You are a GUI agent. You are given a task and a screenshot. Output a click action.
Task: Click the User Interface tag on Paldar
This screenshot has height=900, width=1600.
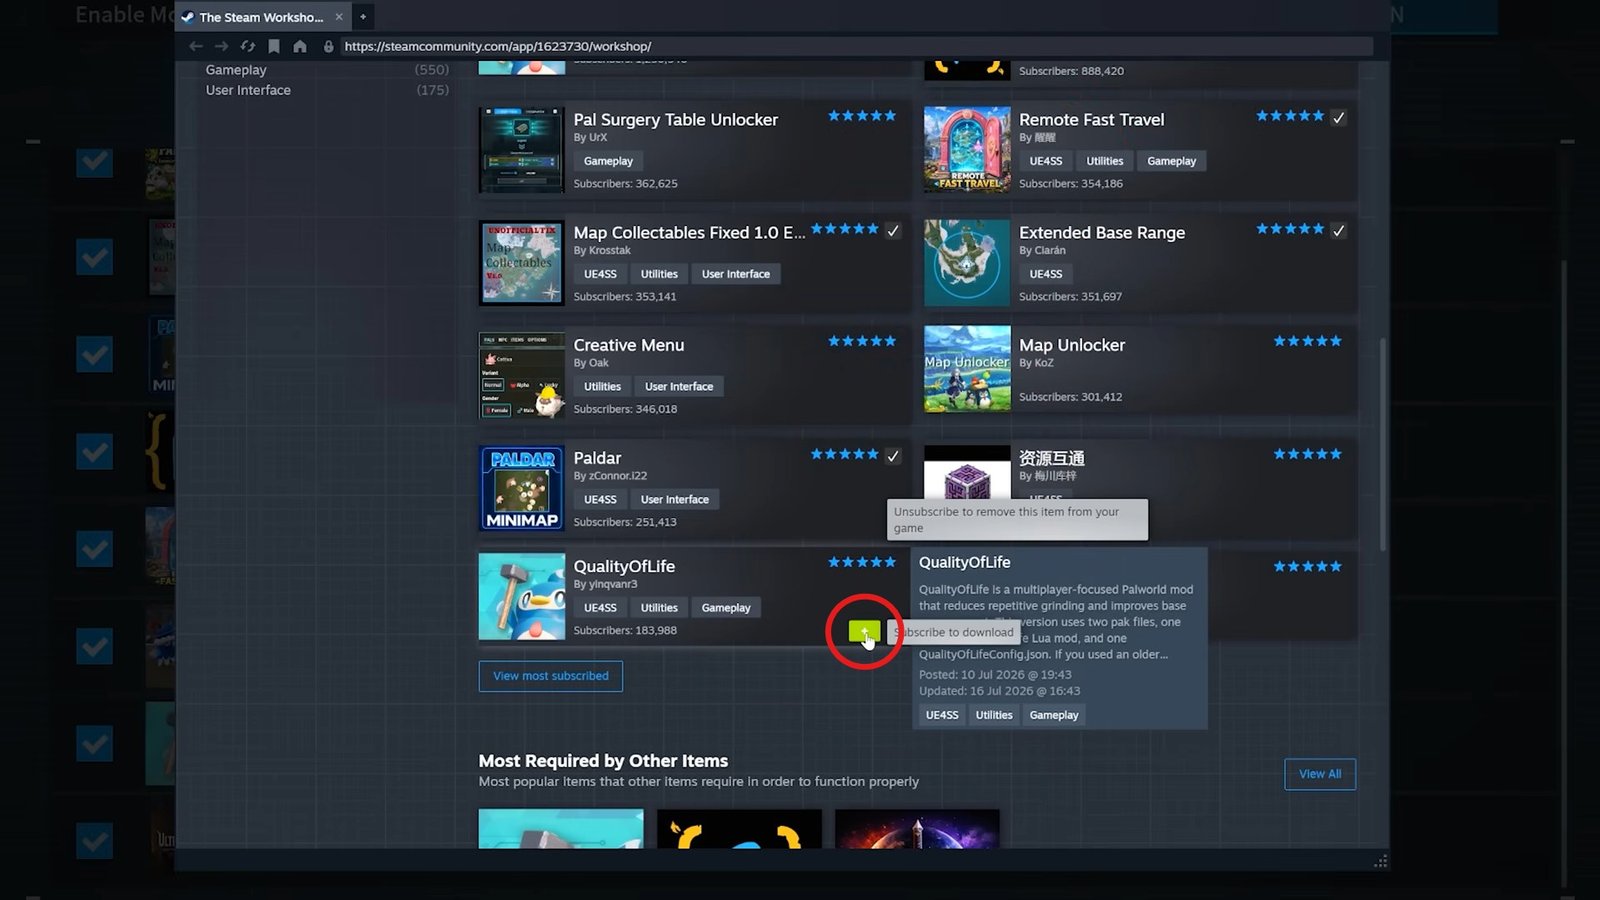pos(675,500)
